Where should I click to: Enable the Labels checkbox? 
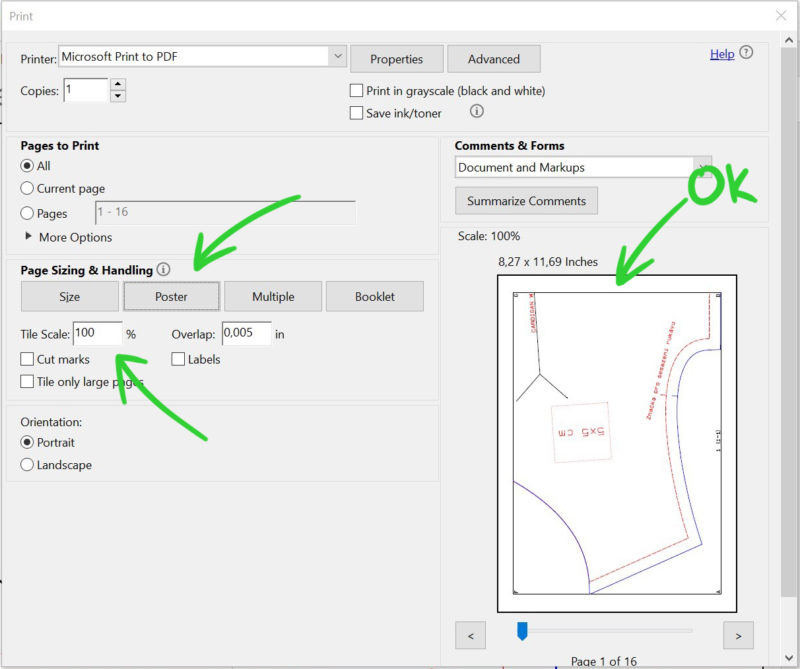point(178,359)
